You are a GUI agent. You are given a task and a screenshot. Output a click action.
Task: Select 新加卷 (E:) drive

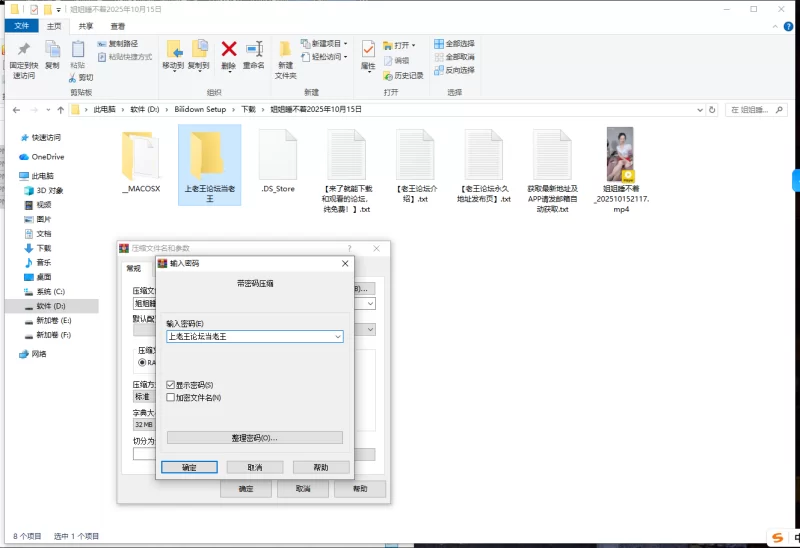point(48,320)
